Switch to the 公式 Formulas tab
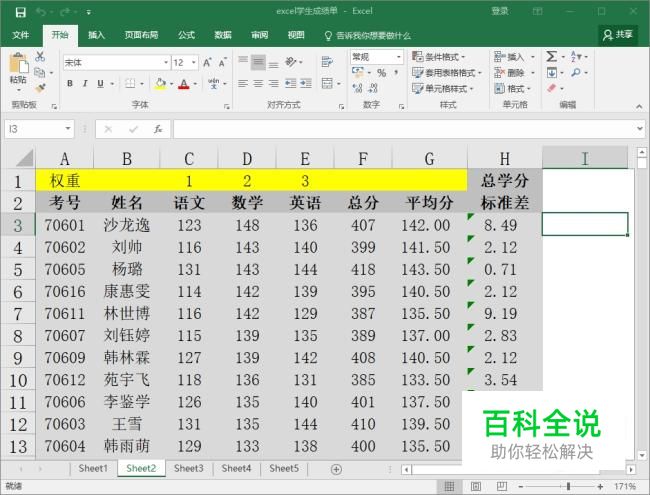650x495 pixels. tap(187, 35)
